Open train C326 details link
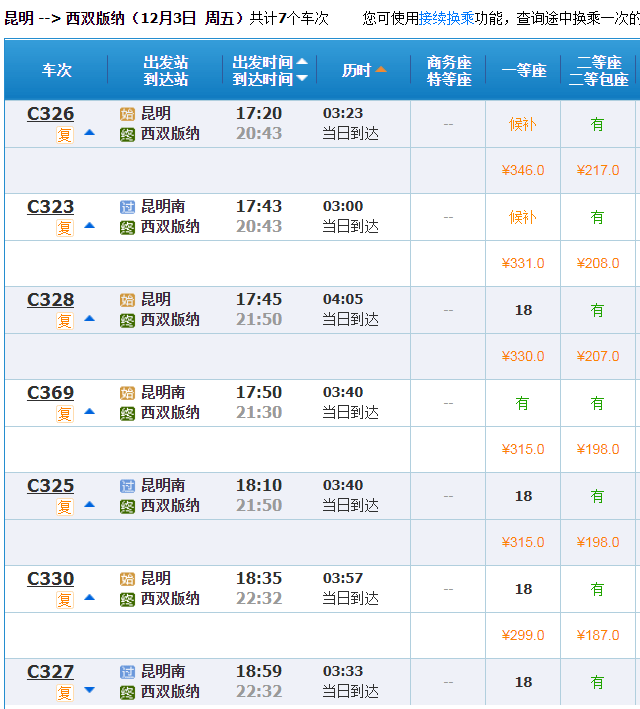 click(50, 113)
